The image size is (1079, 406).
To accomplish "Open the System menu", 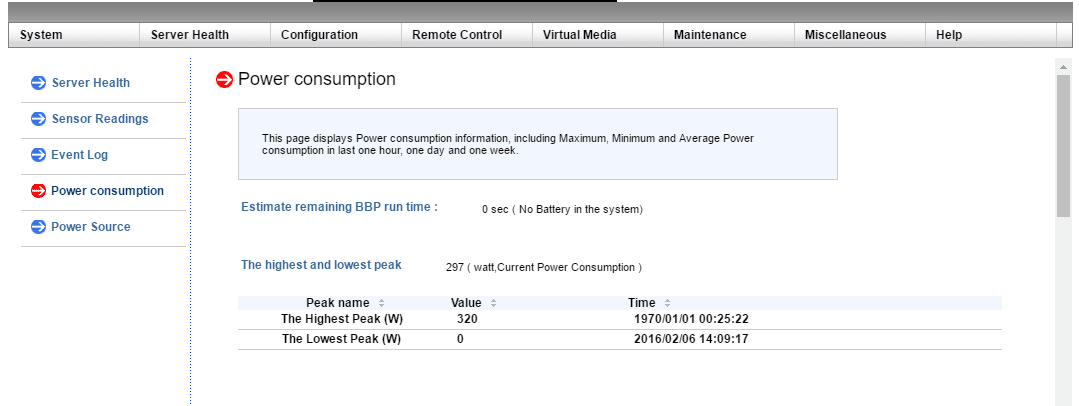I will pos(41,35).
